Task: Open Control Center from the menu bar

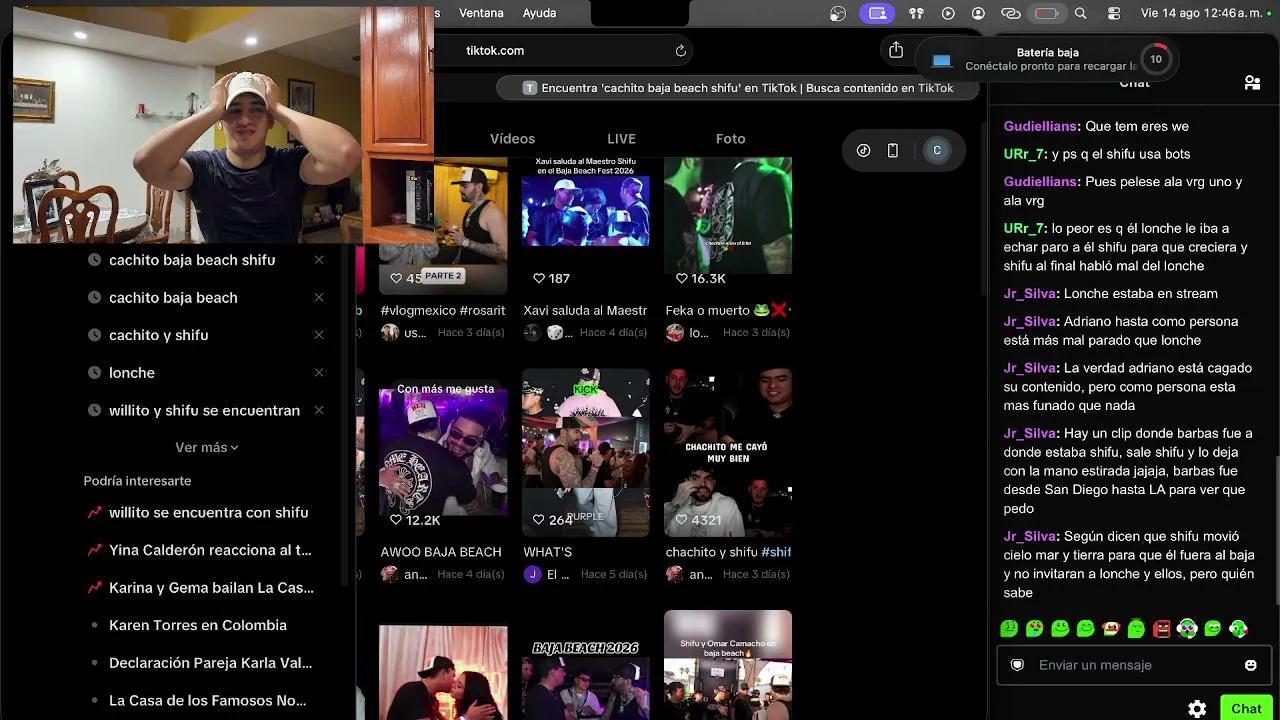Action: tap(1114, 13)
